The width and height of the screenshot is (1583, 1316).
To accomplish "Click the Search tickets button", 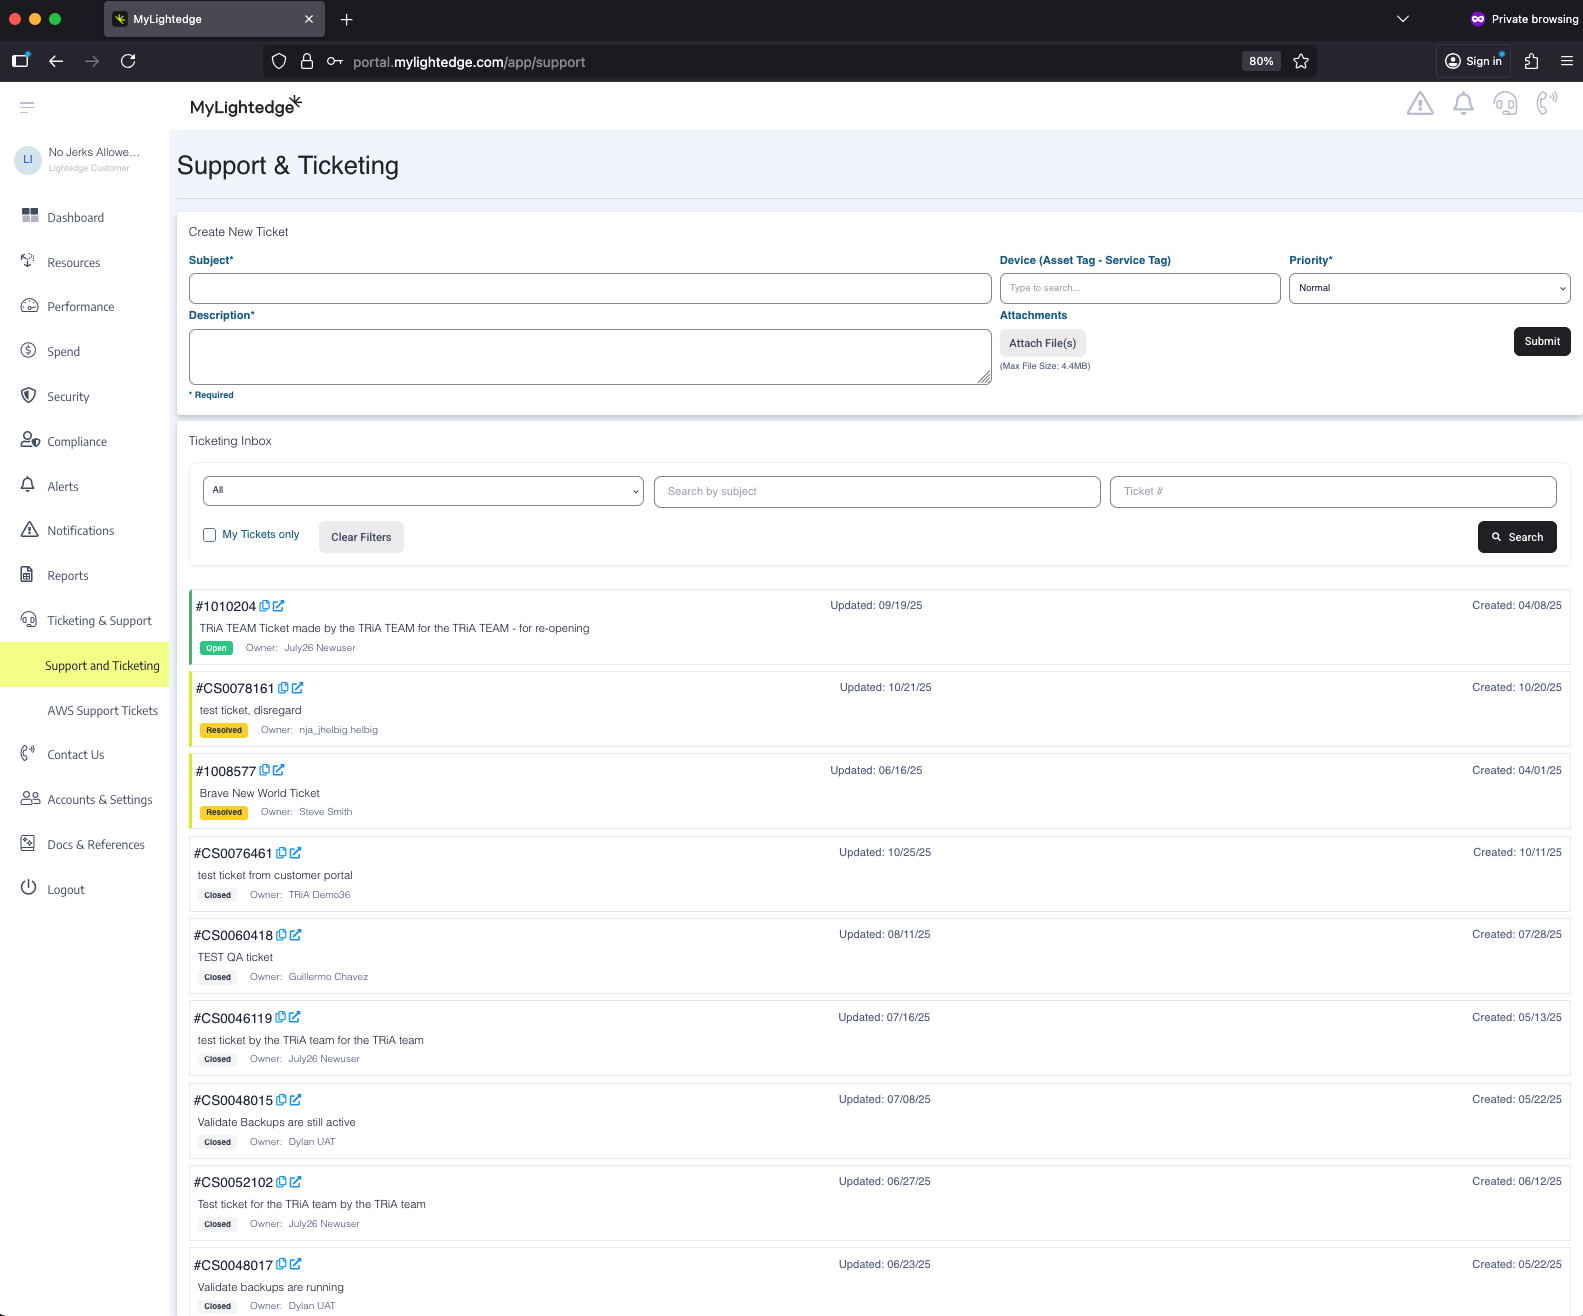I will (1517, 537).
